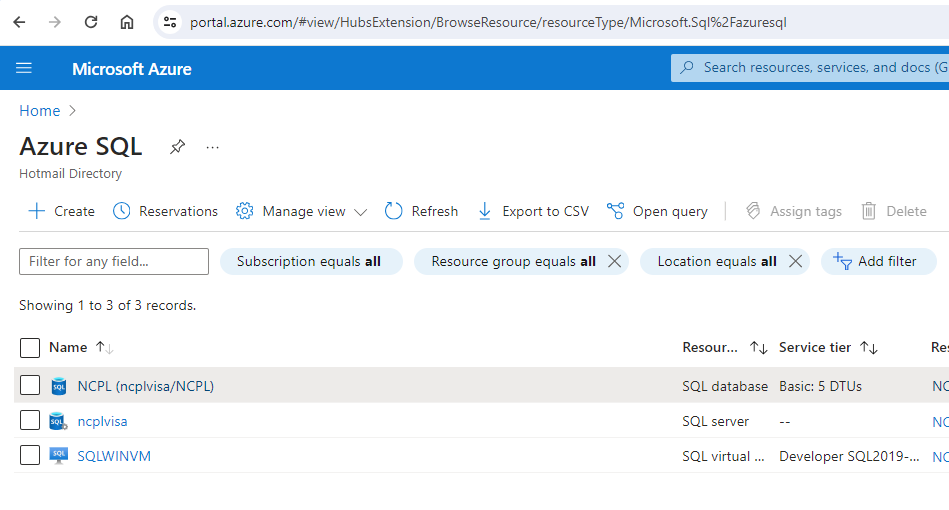949x510 pixels.
Task: Focus the Filter for any field box
Action: click(x=114, y=261)
